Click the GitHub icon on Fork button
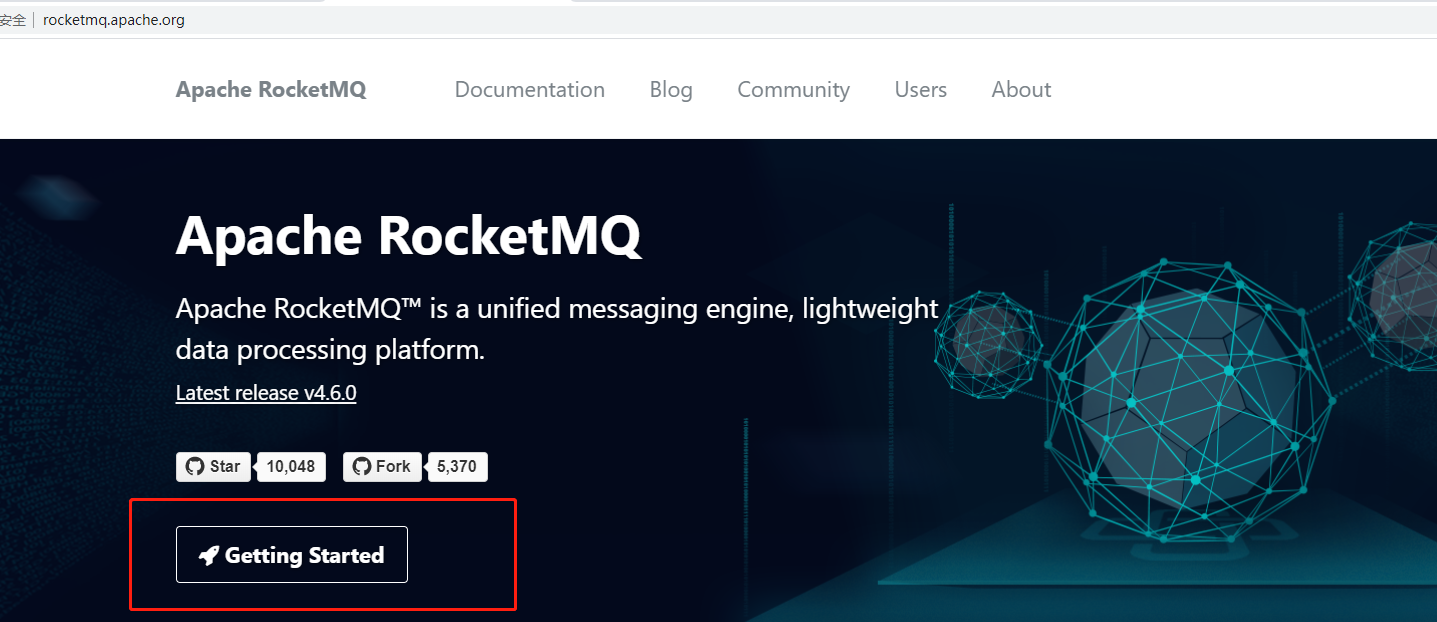 (x=362, y=467)
